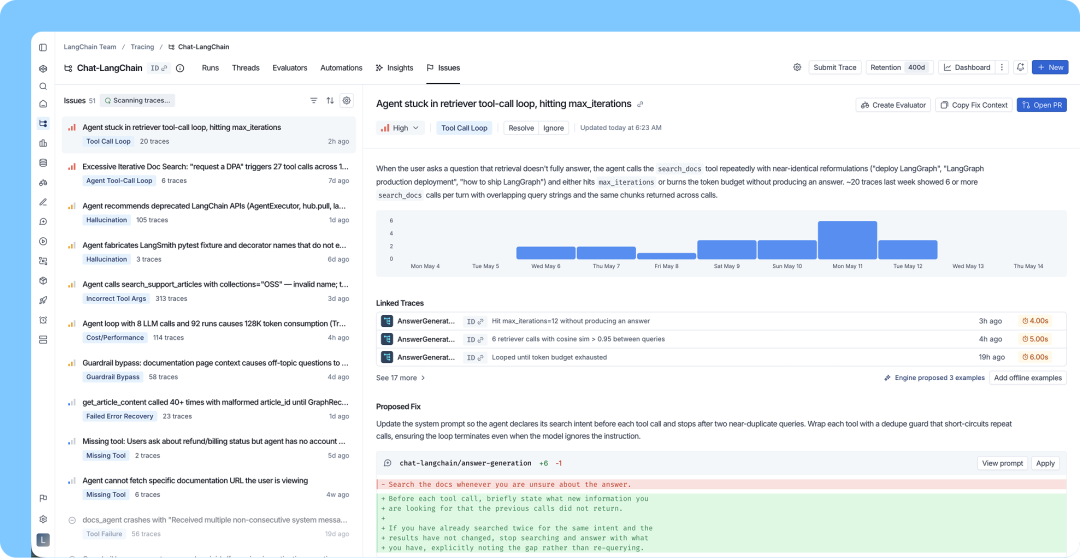Select 'Agent cannot fetch specific documentation URL' issue
Viewport: 1080px width, 558px height.
coord(209,487)
